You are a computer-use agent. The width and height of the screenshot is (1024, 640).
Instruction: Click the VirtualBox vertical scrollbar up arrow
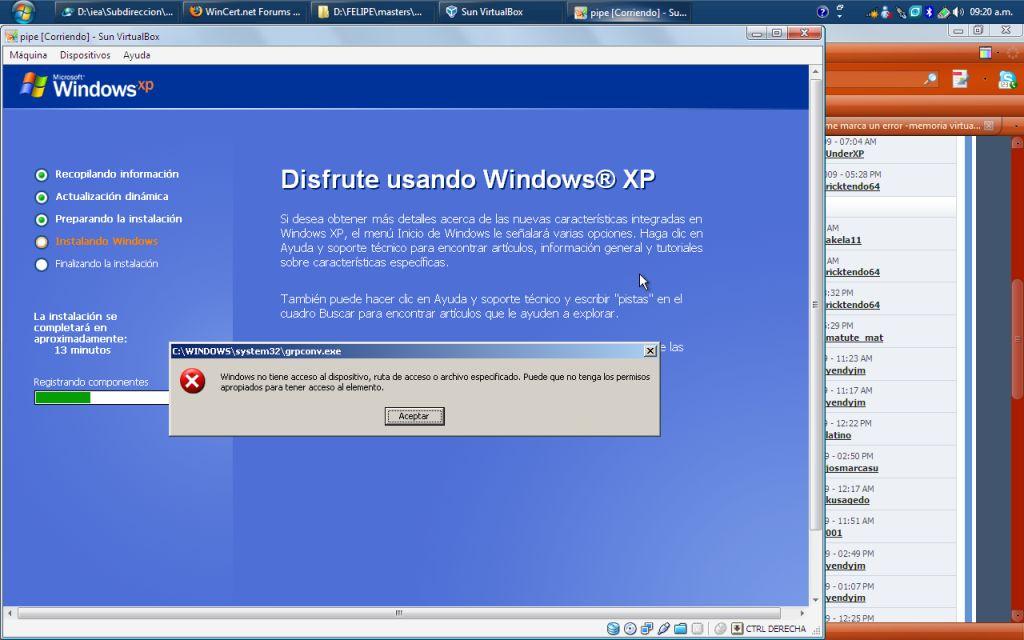click(816, 71)
